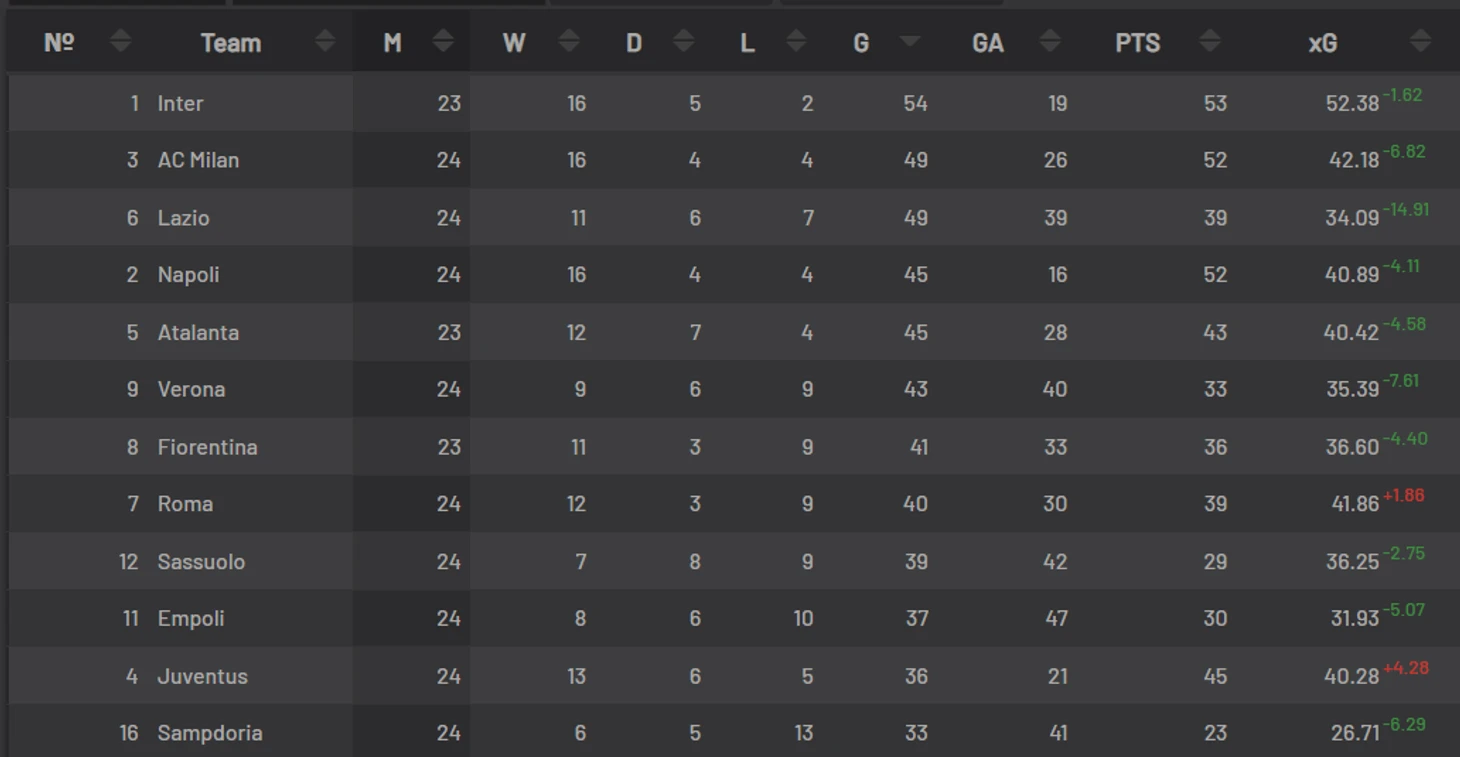
Task: Select the Lazio team name
Action: [183, 218]
